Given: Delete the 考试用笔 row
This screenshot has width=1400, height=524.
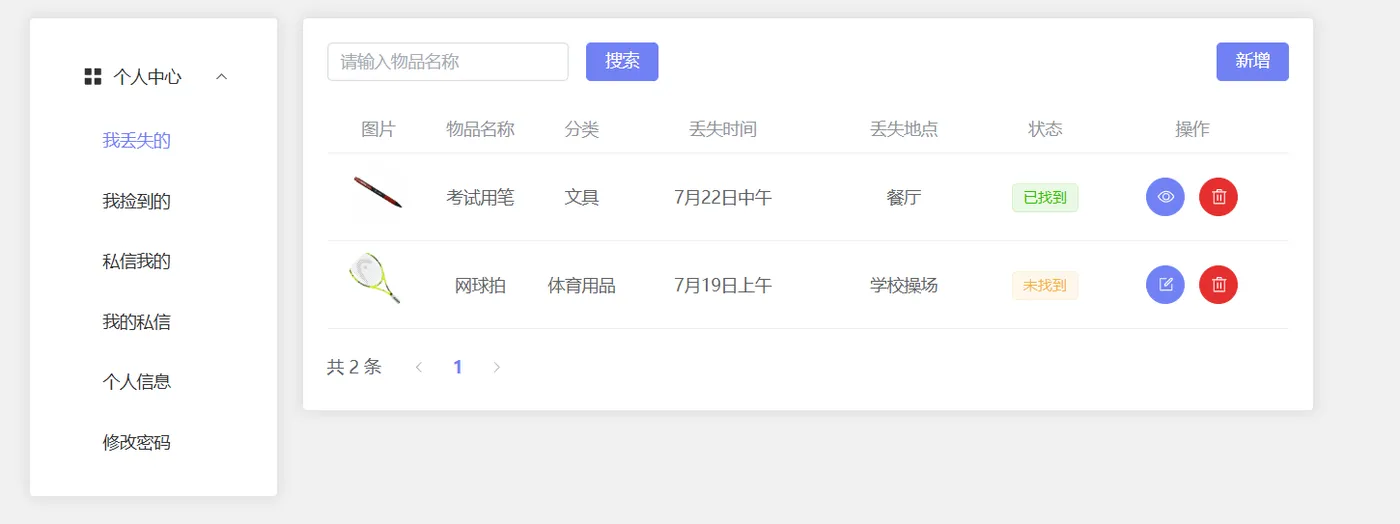Looking at the screenshot, I should [1218, 197].
